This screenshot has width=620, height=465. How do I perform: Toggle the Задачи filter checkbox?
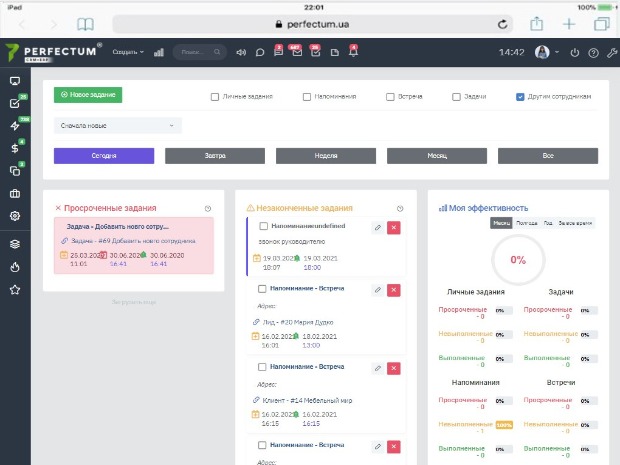(x=456, y=97)
